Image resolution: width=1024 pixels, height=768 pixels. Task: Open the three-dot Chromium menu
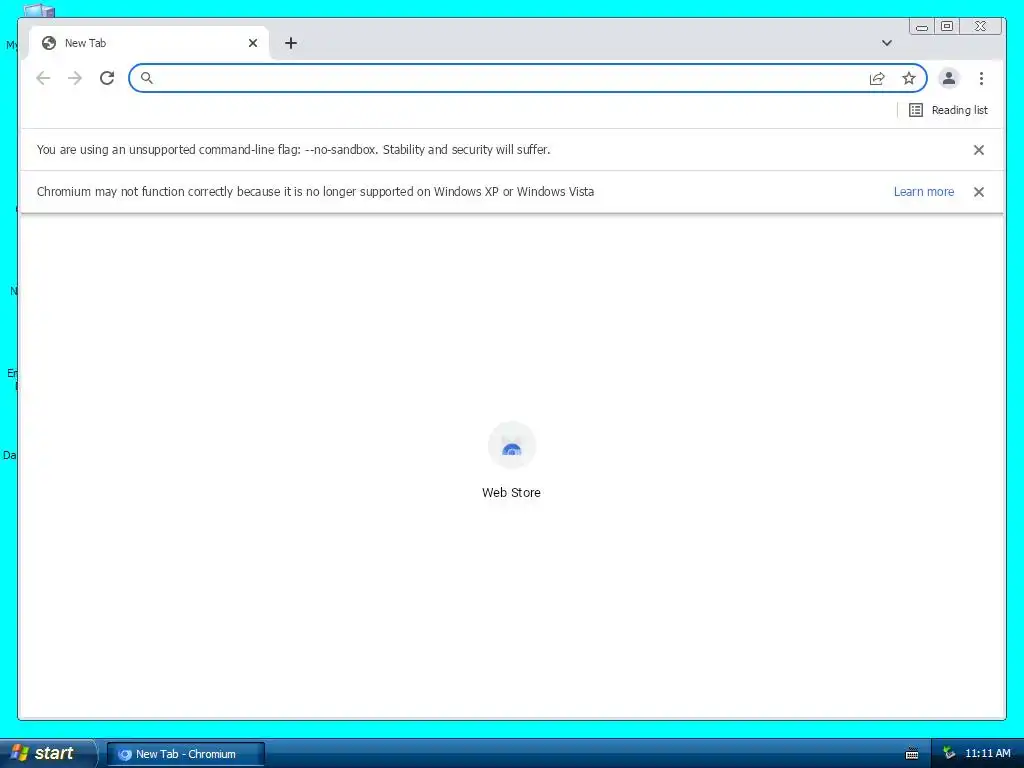pos(981,78)
